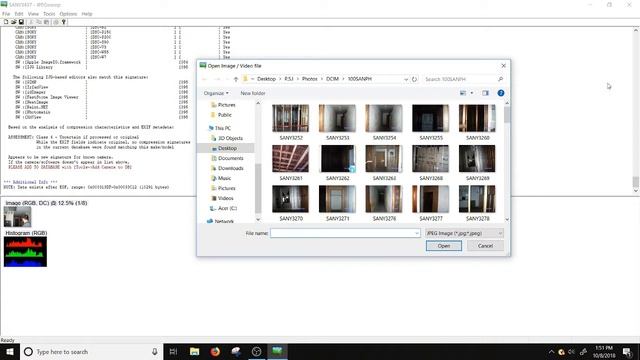The height and width of the screenshot is (360, 640).
Task: Click the Cancel button in dialog
Action: click(485, 246)
